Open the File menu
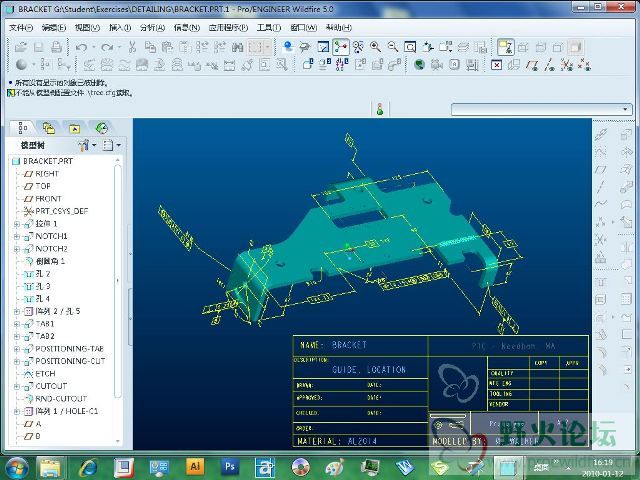 (x=21, y=27)
